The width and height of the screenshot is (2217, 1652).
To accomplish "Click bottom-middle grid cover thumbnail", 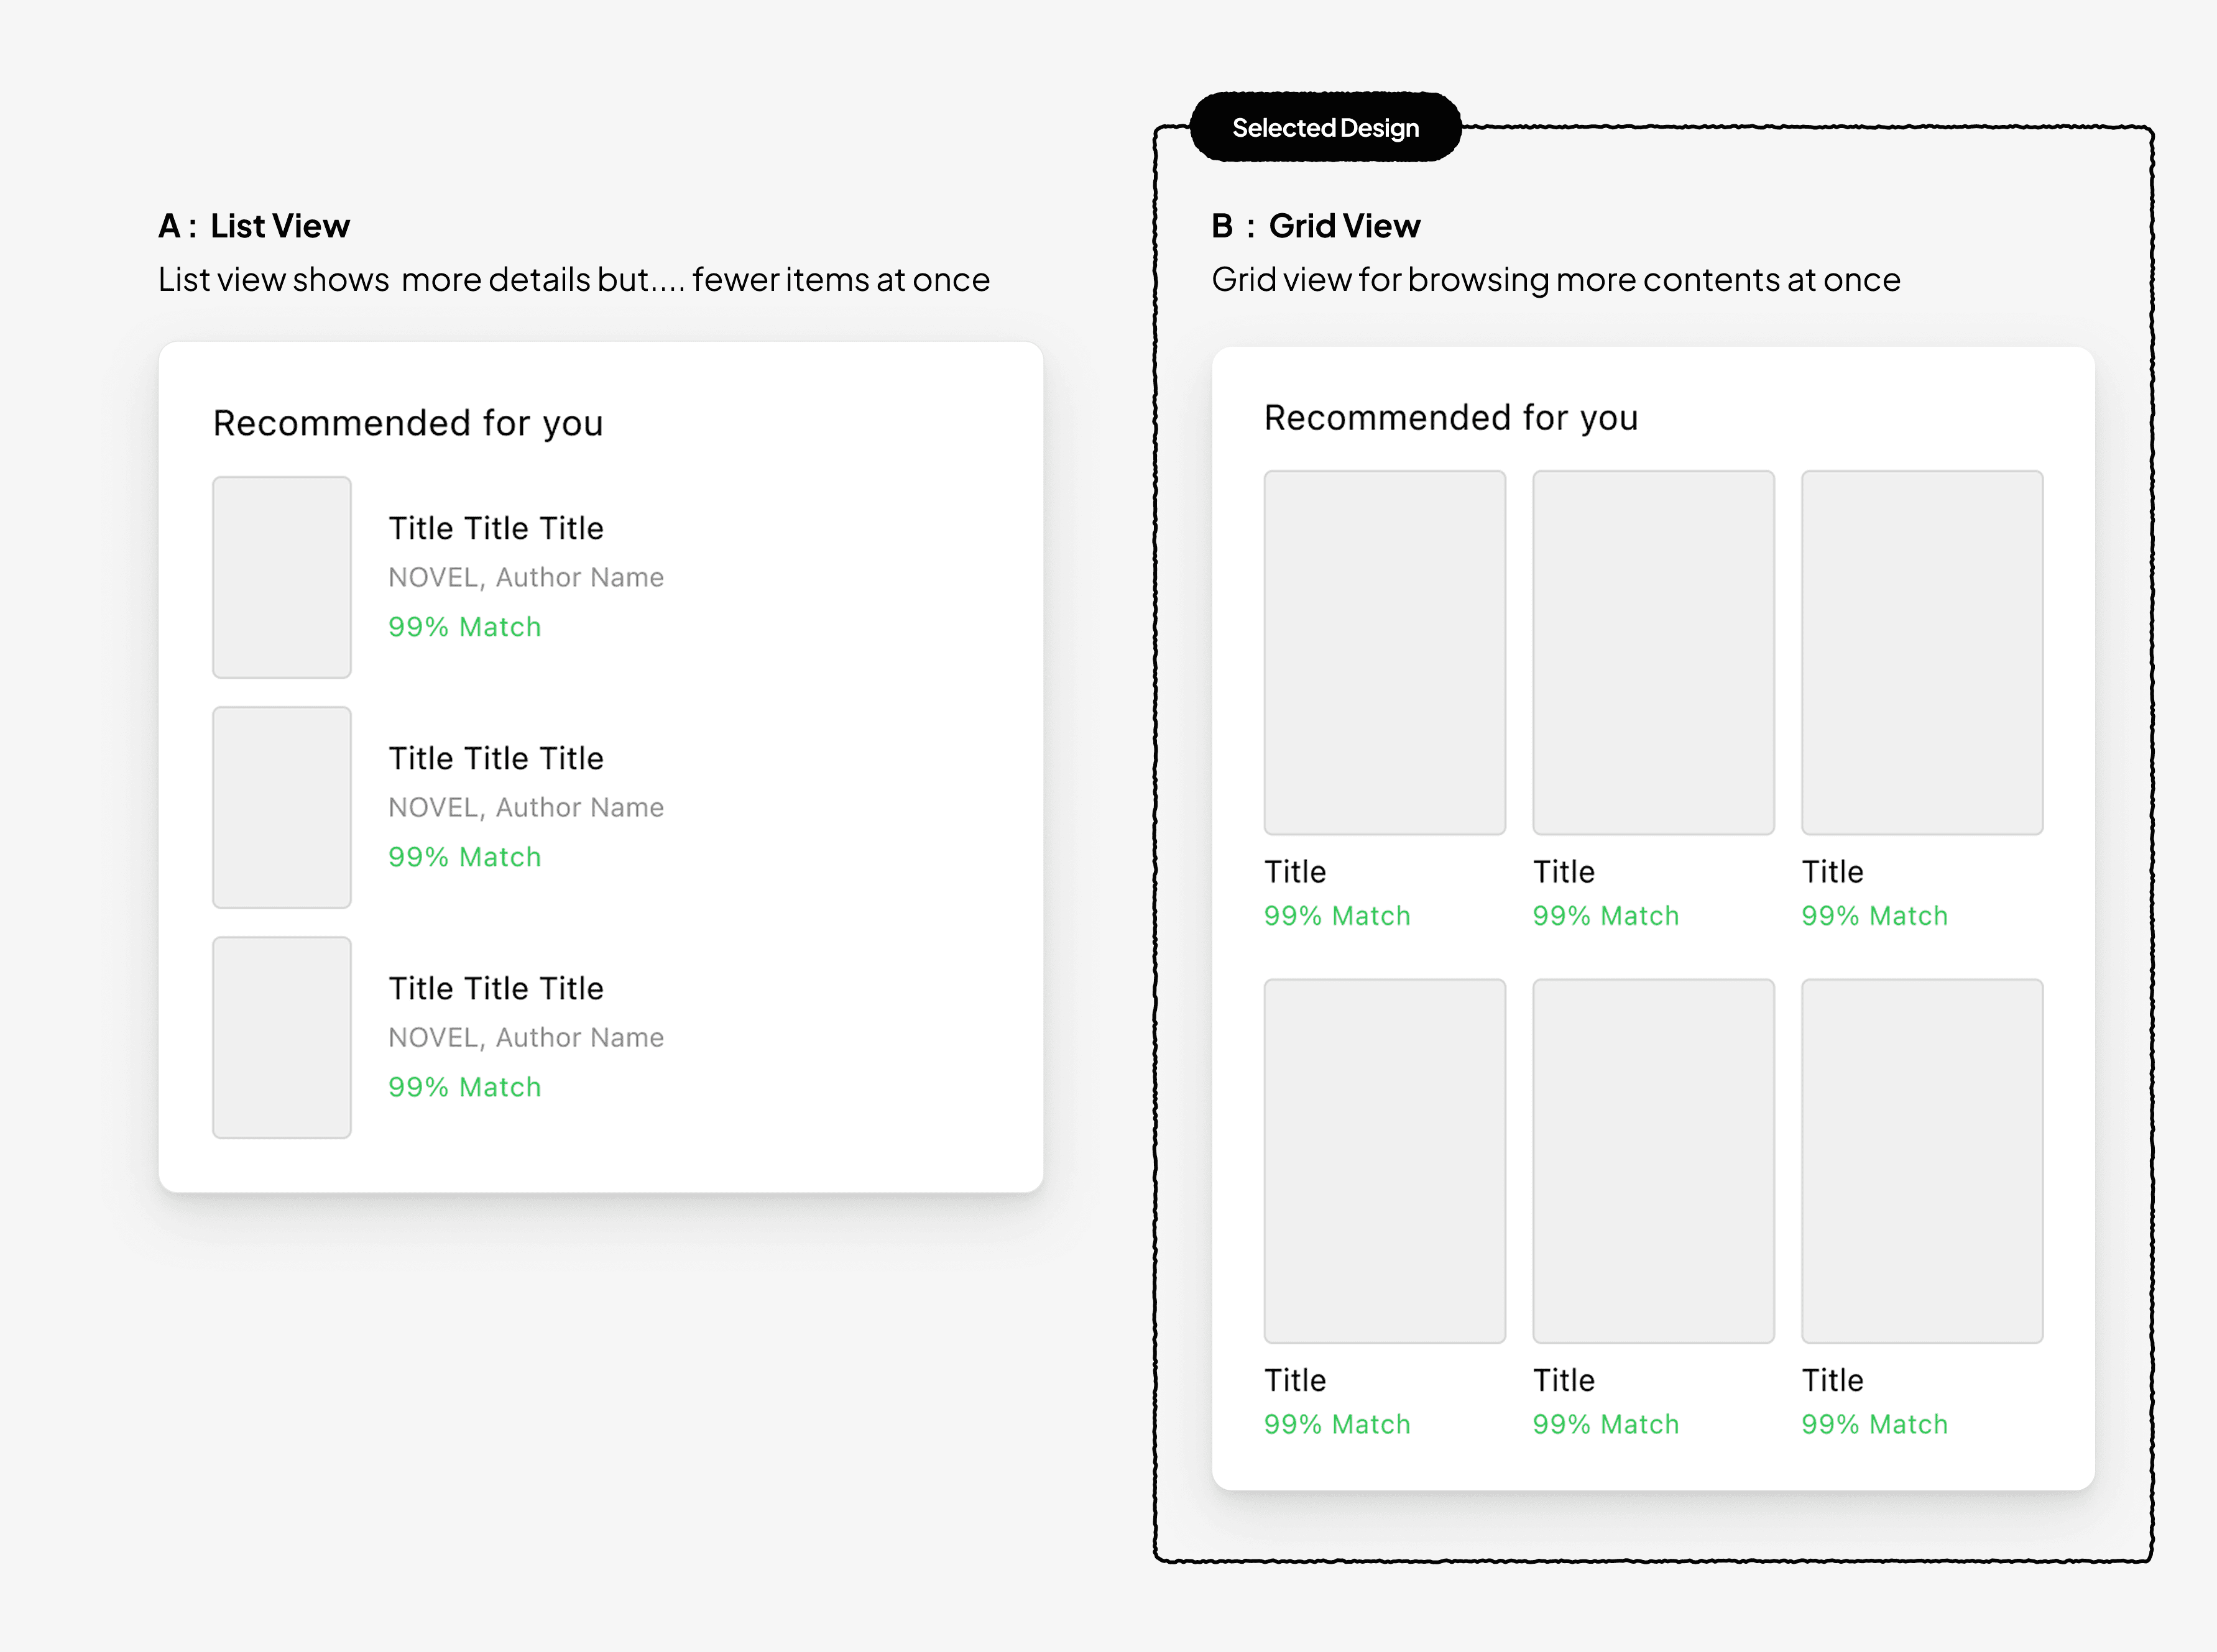I will (1653, 1160).
